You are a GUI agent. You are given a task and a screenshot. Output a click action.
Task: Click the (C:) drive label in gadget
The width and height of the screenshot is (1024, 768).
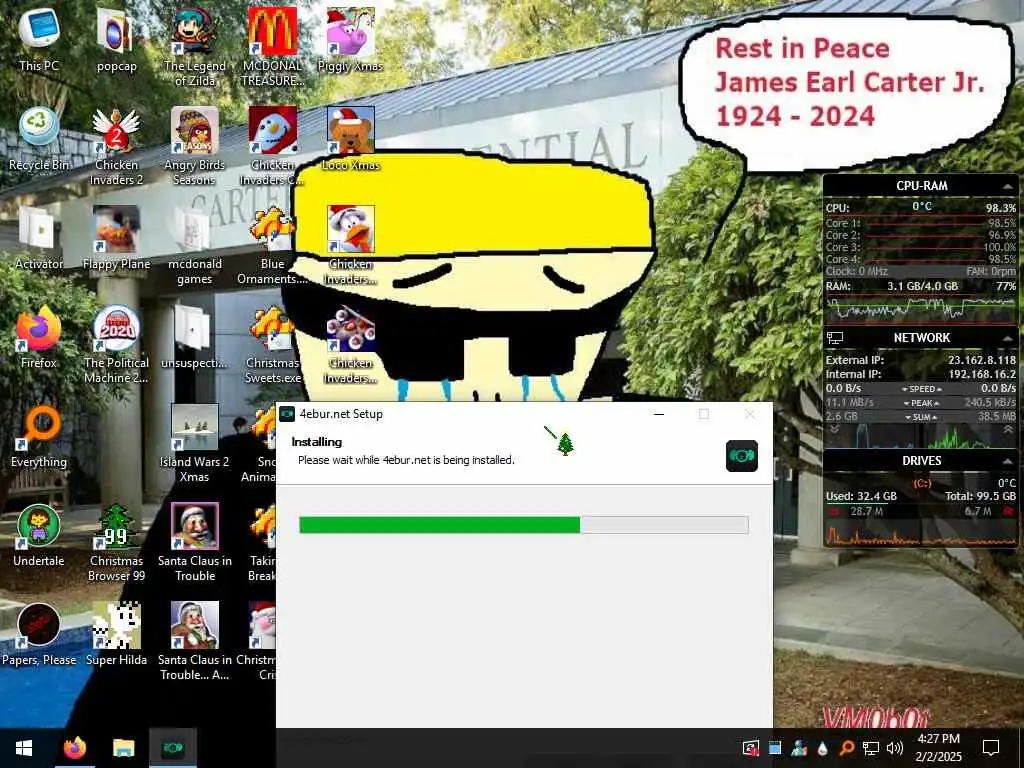click(x=921, y=483)
